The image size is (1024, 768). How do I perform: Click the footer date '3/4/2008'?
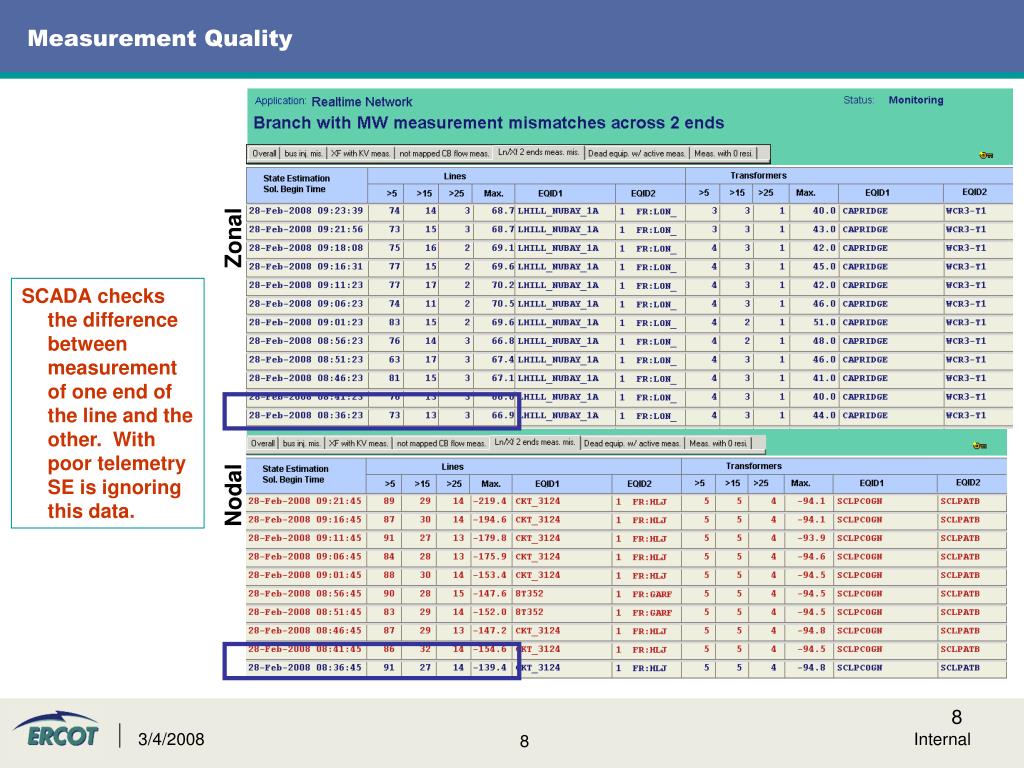(171, 739)
